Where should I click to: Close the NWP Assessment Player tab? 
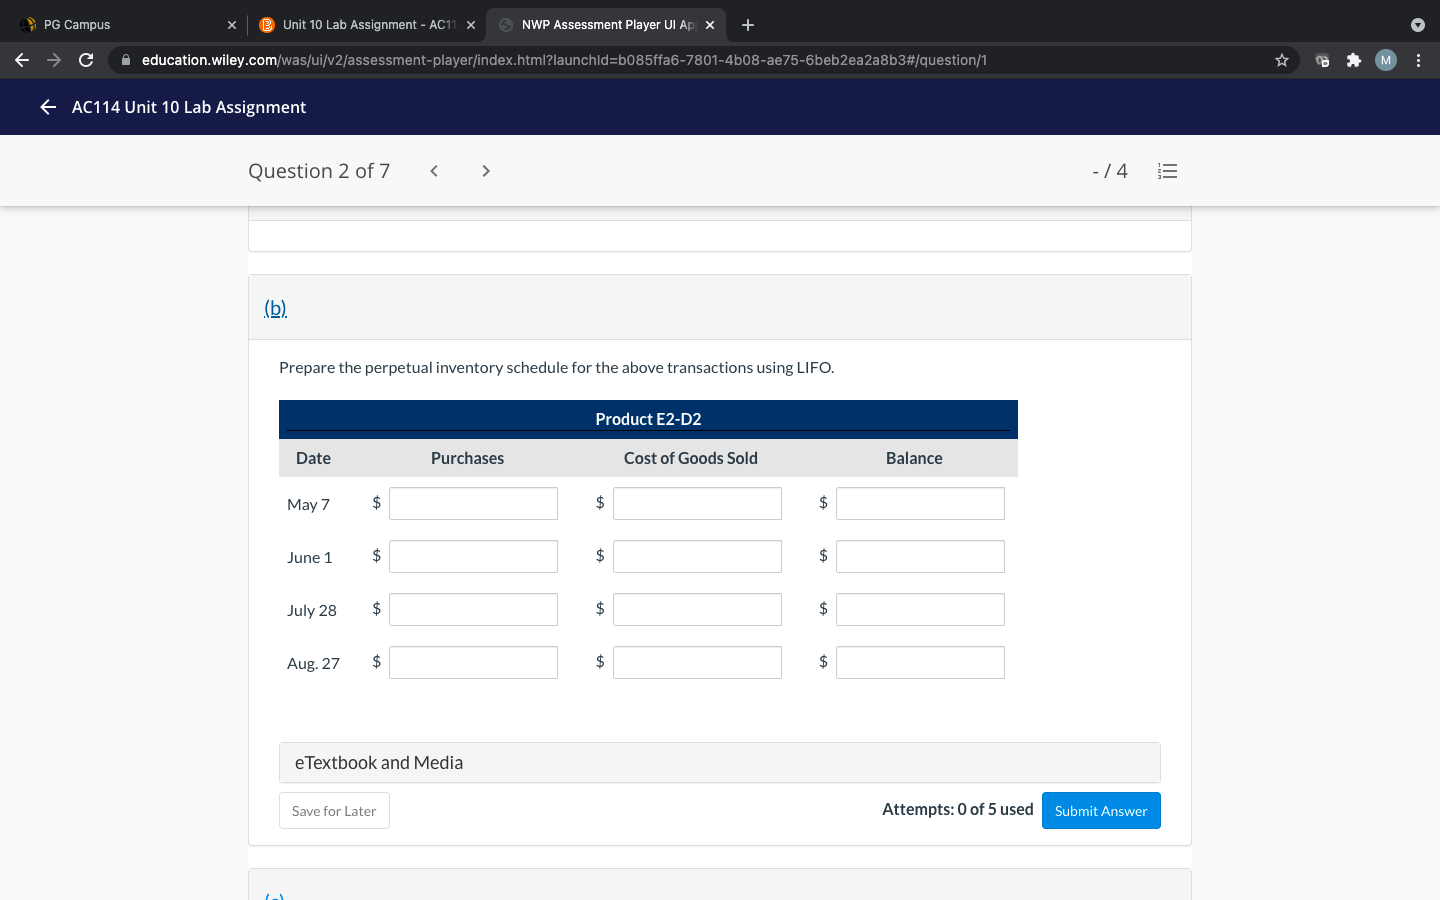(x=710, y=25)
